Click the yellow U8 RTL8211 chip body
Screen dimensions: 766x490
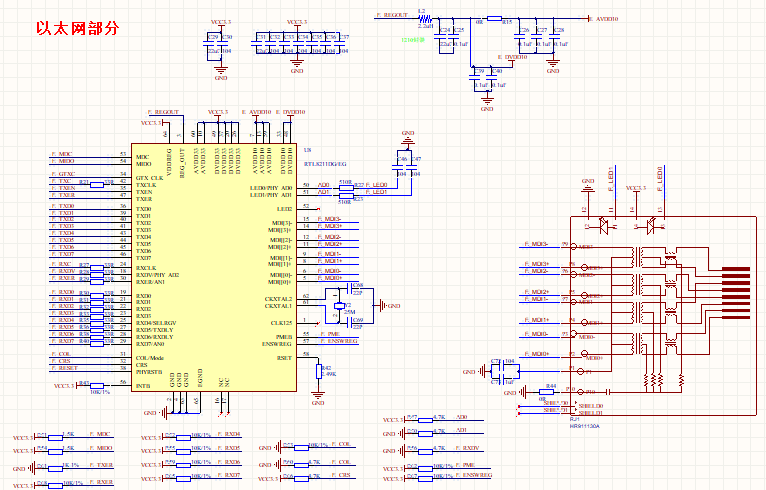[x=214, y=267]
